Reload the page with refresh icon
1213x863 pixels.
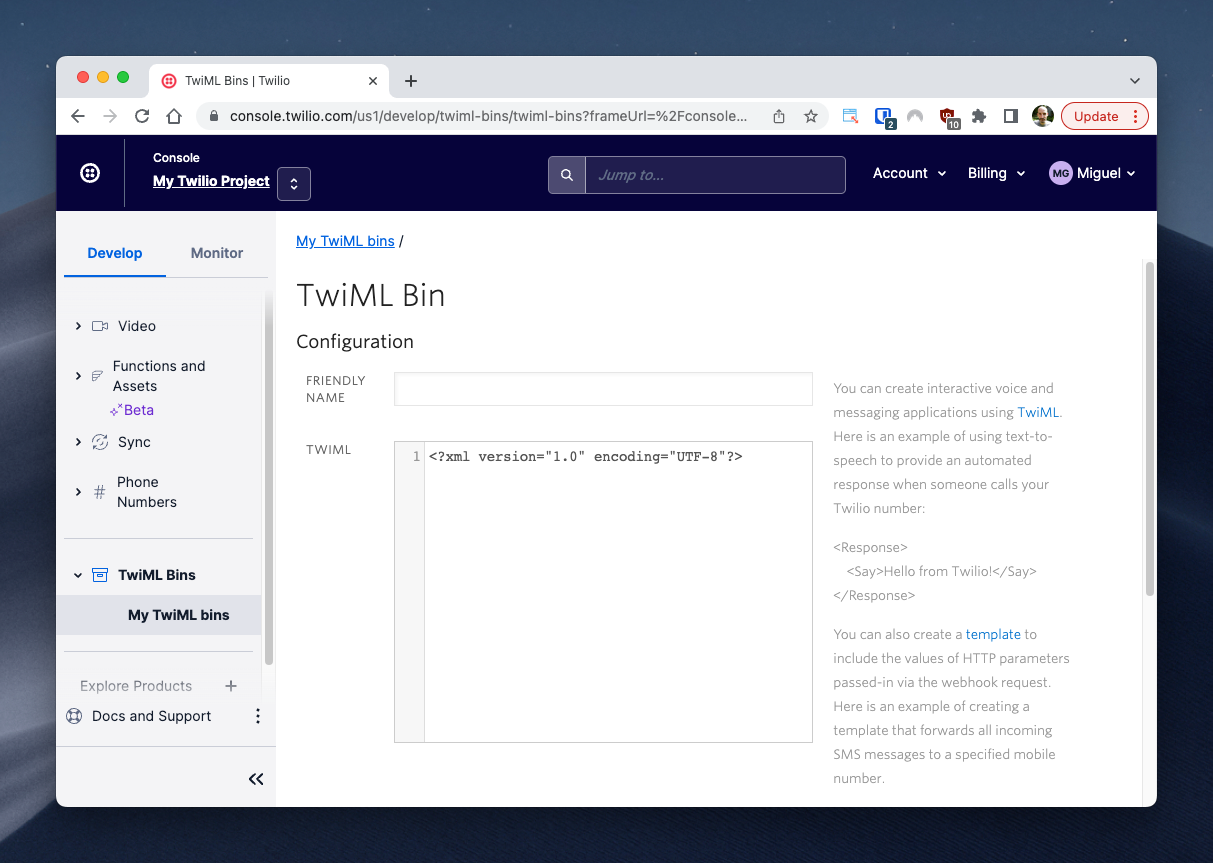142,116
